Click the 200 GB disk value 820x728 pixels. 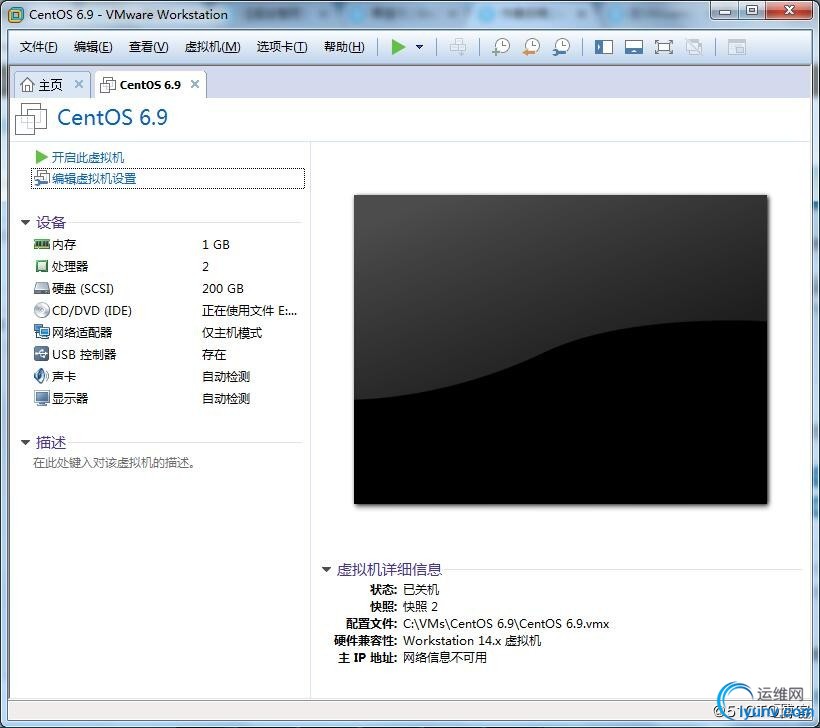(x=223, y=289)
